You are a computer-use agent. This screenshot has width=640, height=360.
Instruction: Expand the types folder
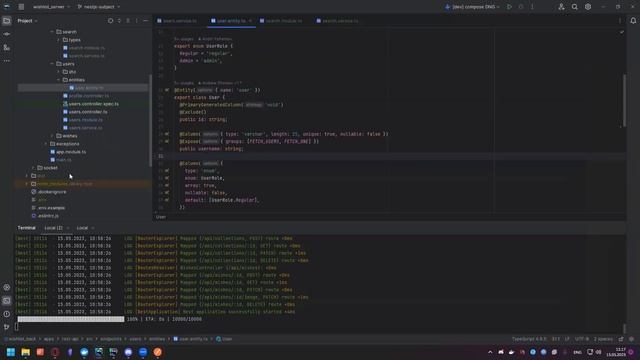point(59,40)
